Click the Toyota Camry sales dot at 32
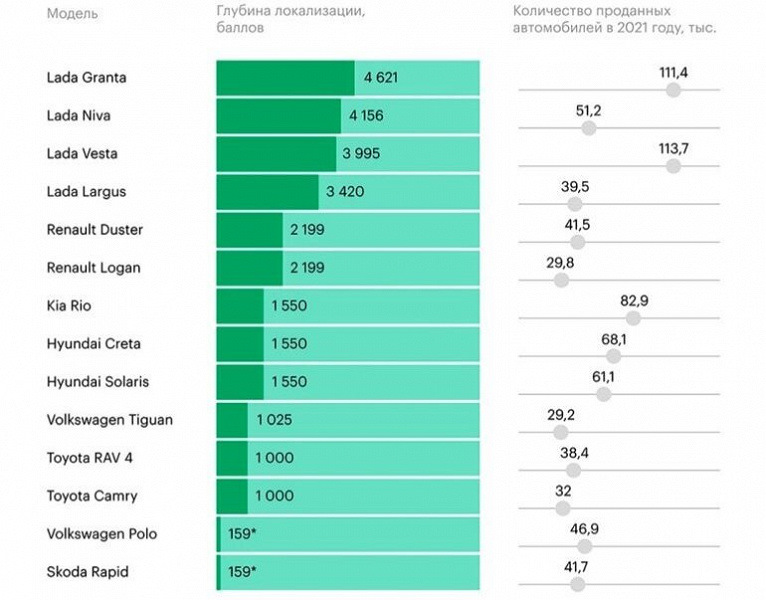This screenshot has height=600, width=766. coord(563,508)
